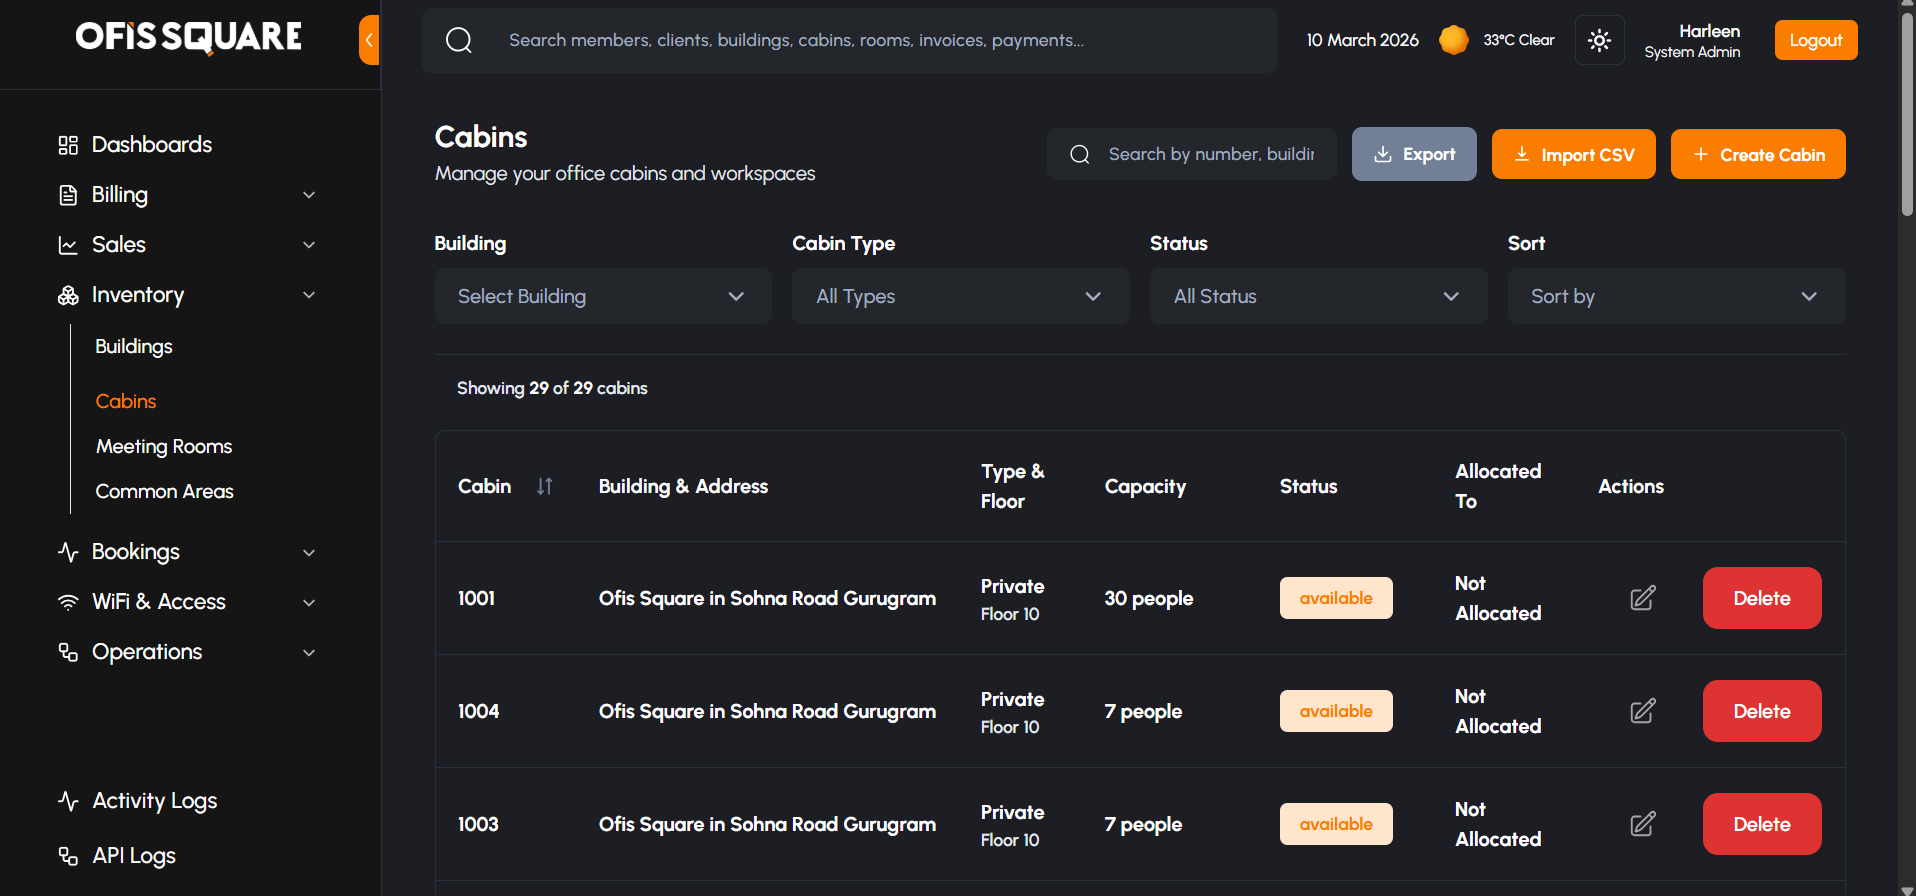Click the Dashboards grid icon in sidebar
This screenshot has width=1916, height=896.
68,145
